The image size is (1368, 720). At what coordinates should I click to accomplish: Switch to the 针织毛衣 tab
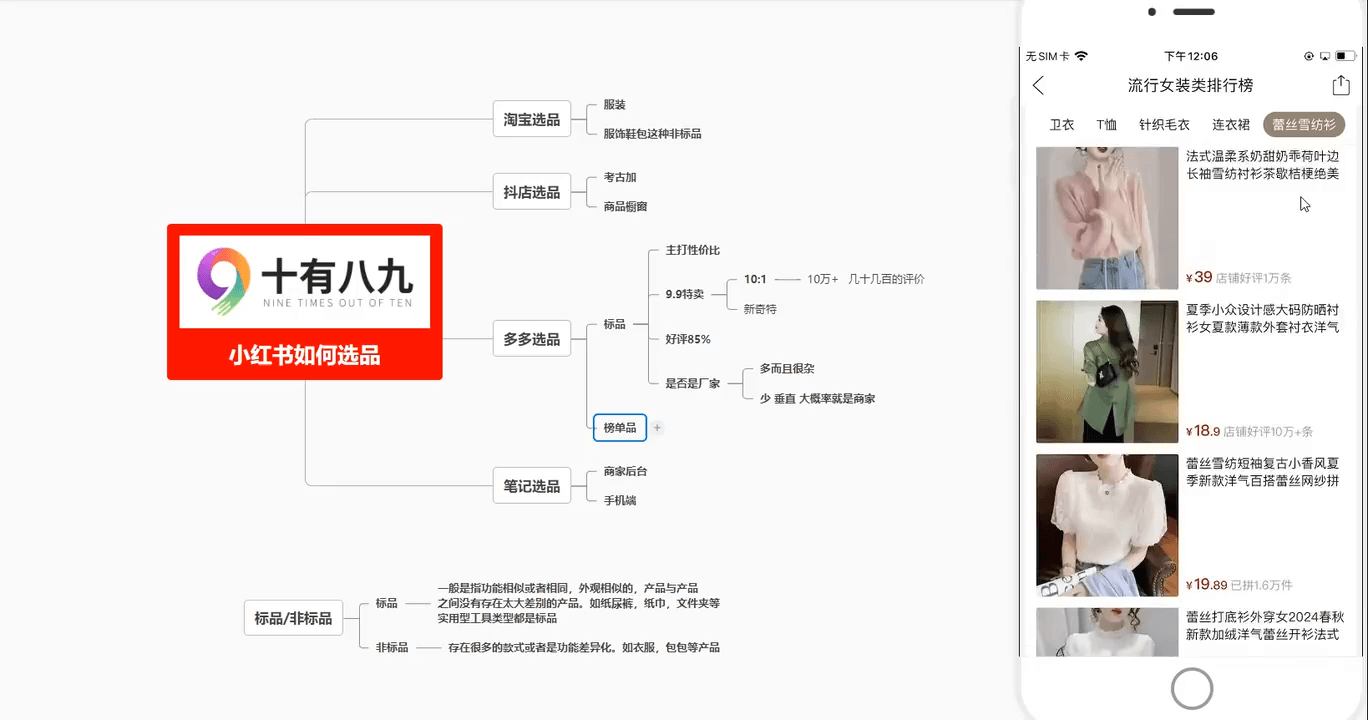1164,125
